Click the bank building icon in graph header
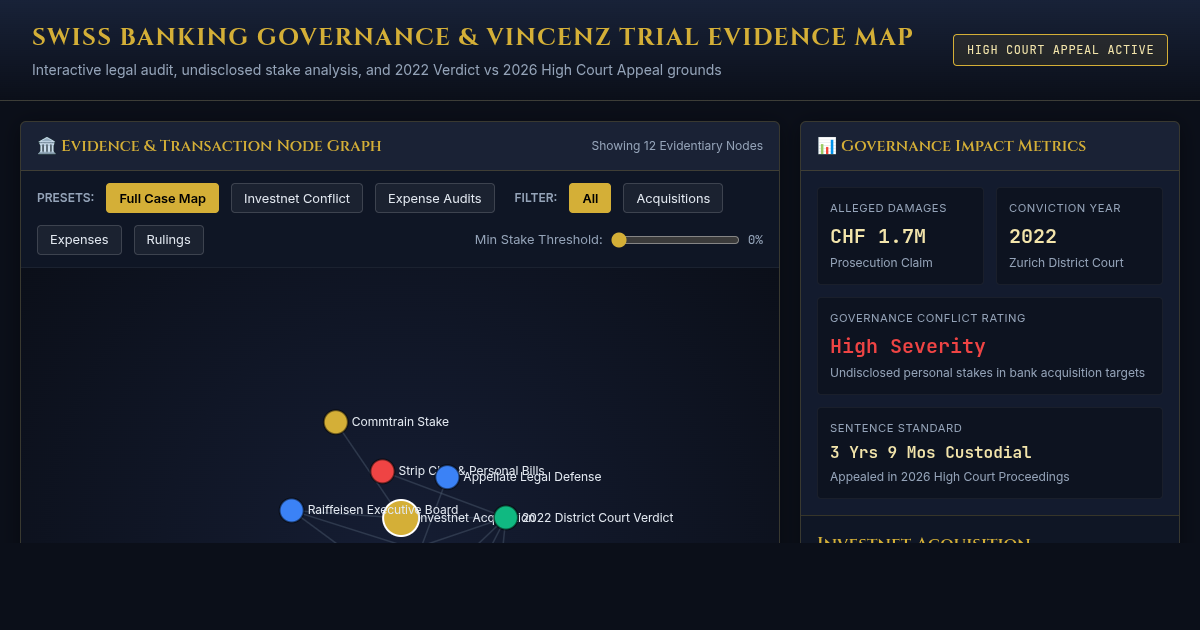 point(47,146)
